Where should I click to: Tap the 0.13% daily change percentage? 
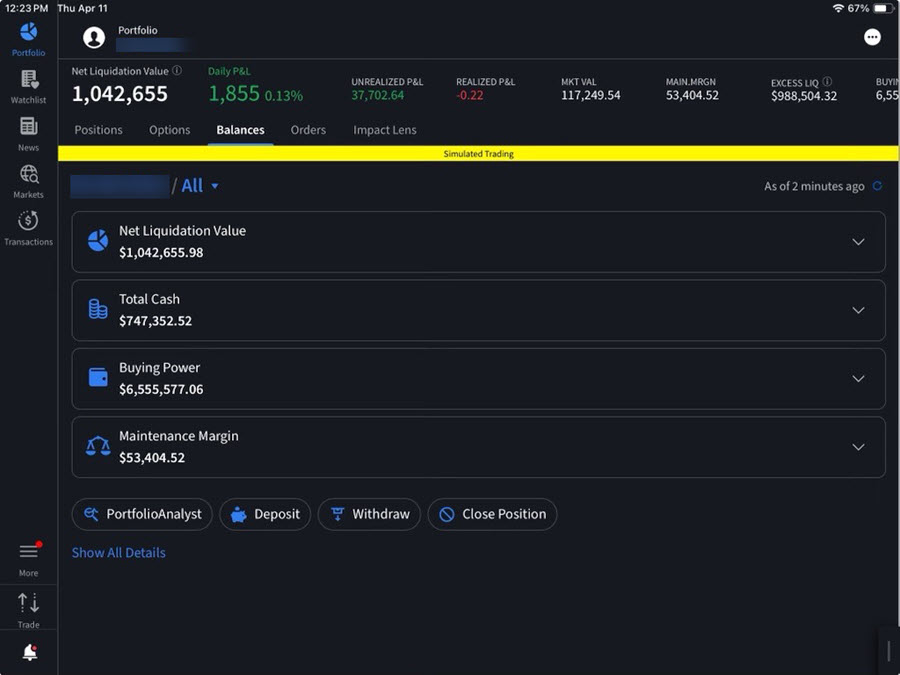tap(284, 96)
